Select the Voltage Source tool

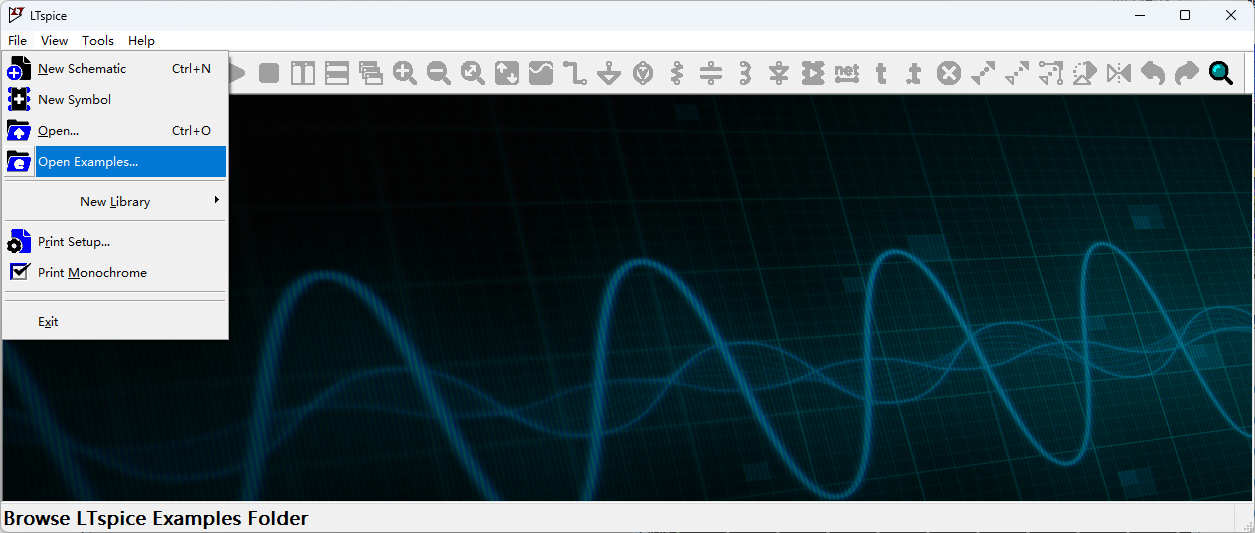(643, 73)
